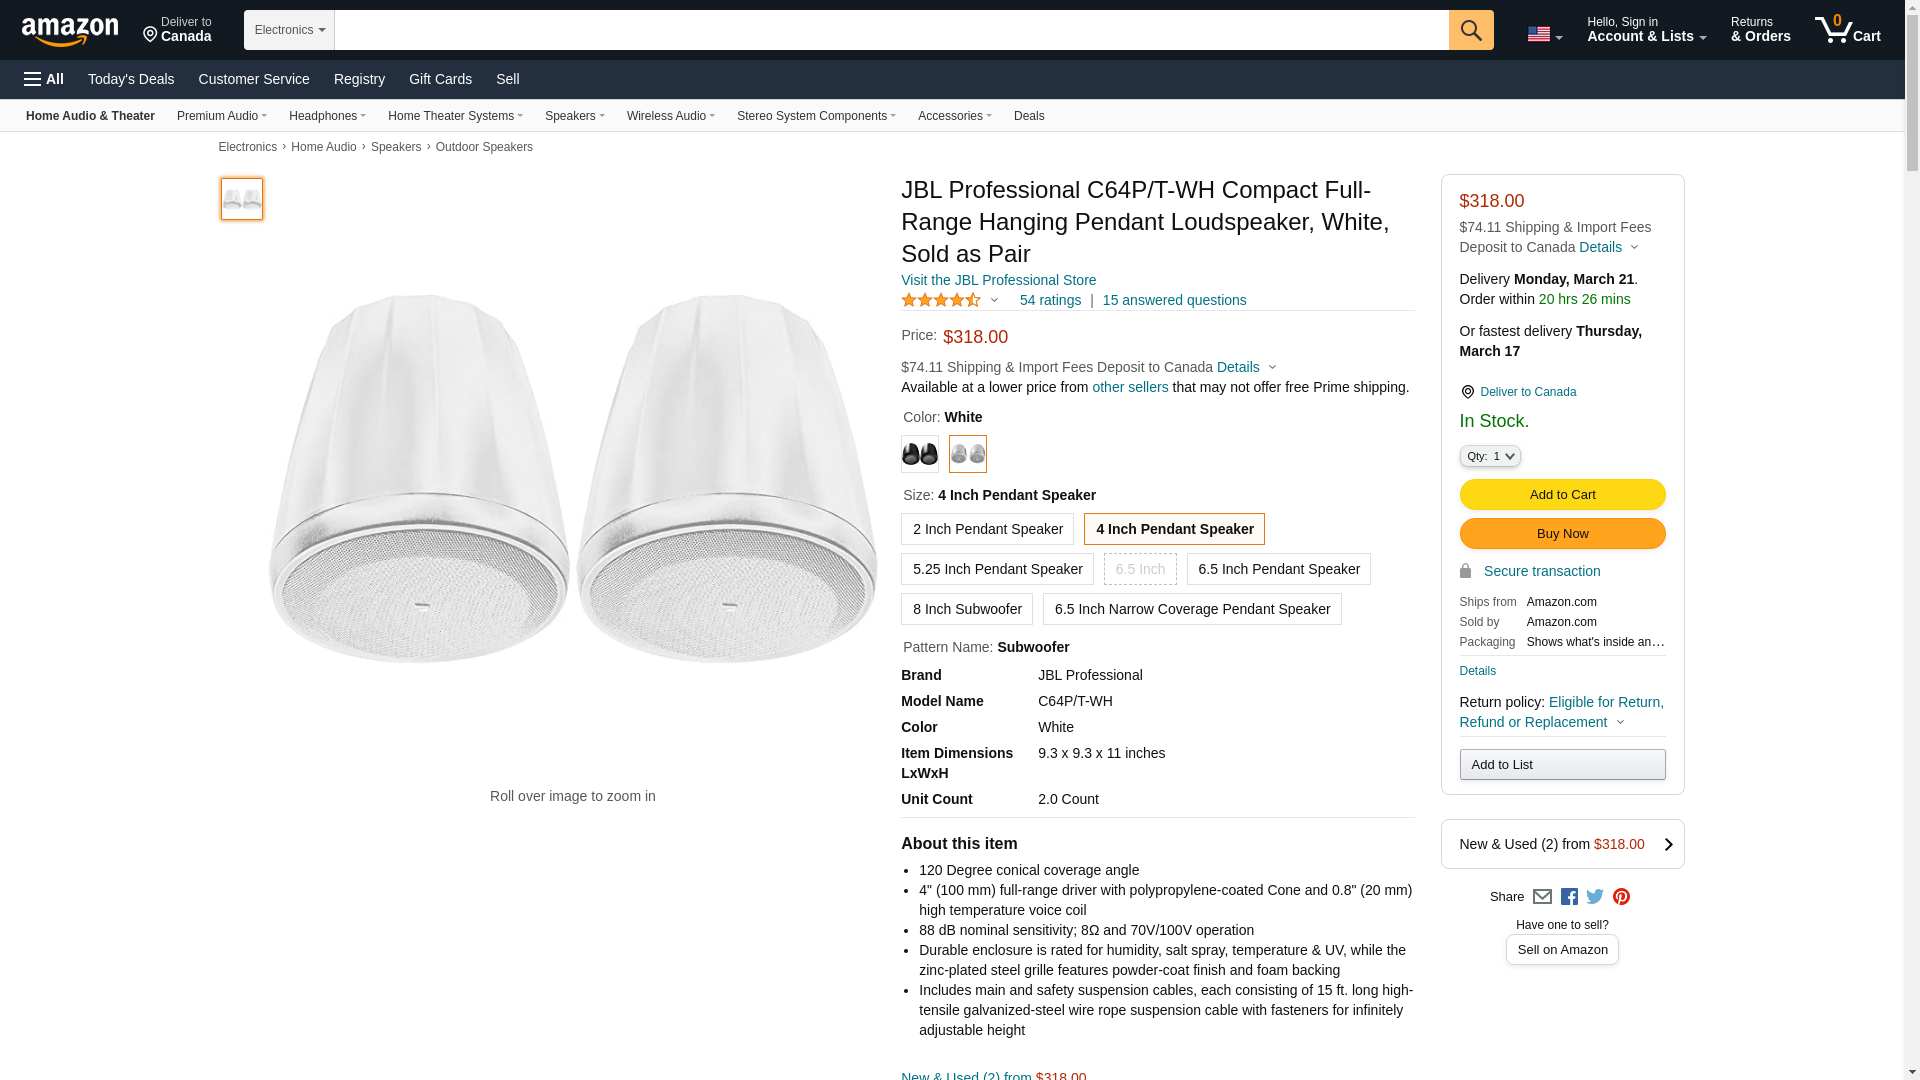Expand the star ratings breakdown arrow
1920x1080 pixels.
pos(994,300)
